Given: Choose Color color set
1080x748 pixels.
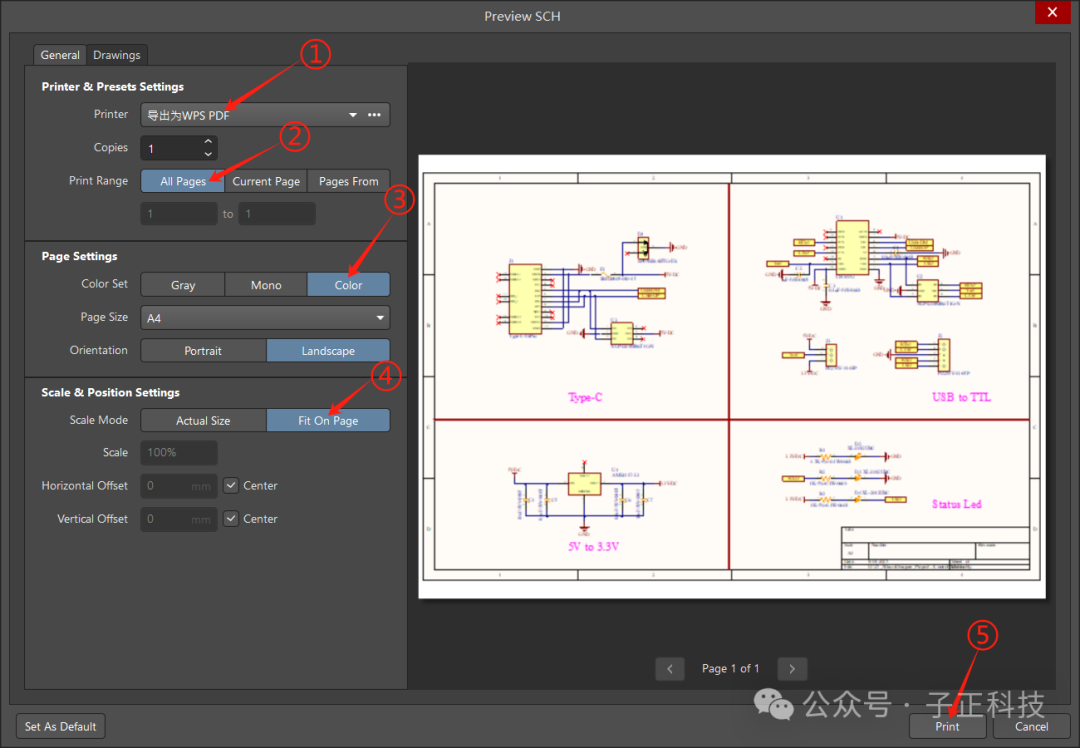Looking at the screenshot, I should coord(349,284).
